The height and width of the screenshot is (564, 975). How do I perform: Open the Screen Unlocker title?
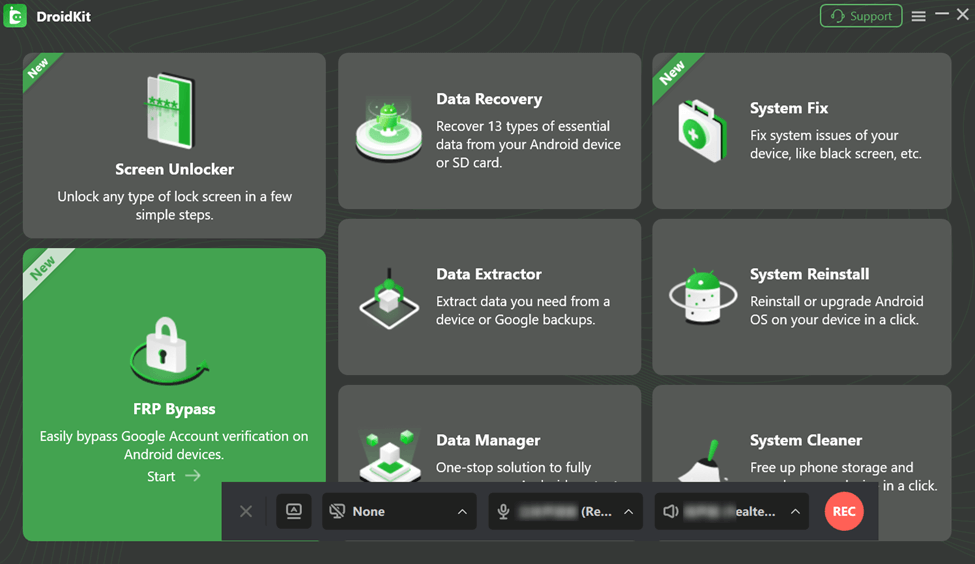pos(174,169)
